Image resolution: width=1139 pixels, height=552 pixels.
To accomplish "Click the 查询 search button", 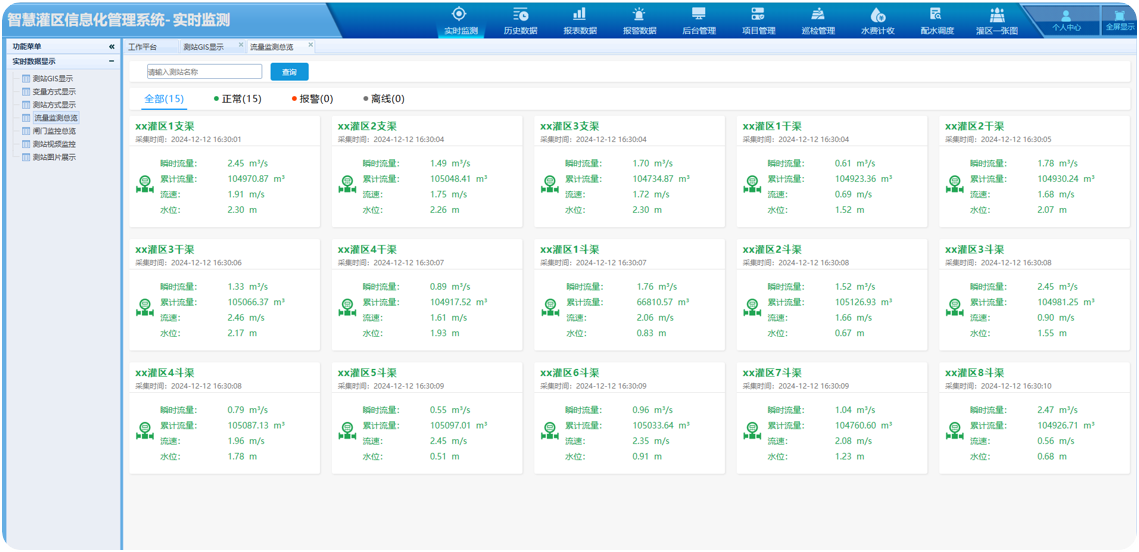I will click(289, 72).
